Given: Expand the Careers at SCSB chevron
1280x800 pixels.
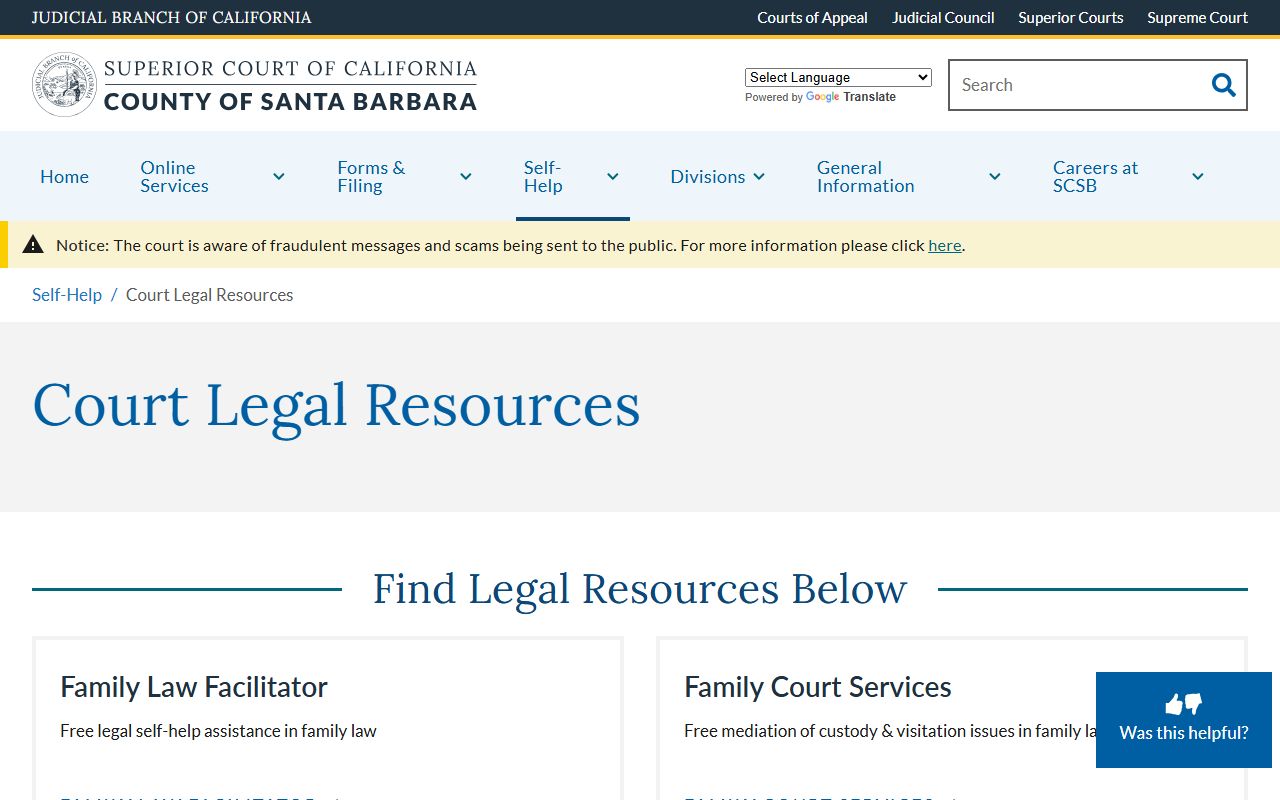Looking at the screenshot, I should tap(1198, 177).
